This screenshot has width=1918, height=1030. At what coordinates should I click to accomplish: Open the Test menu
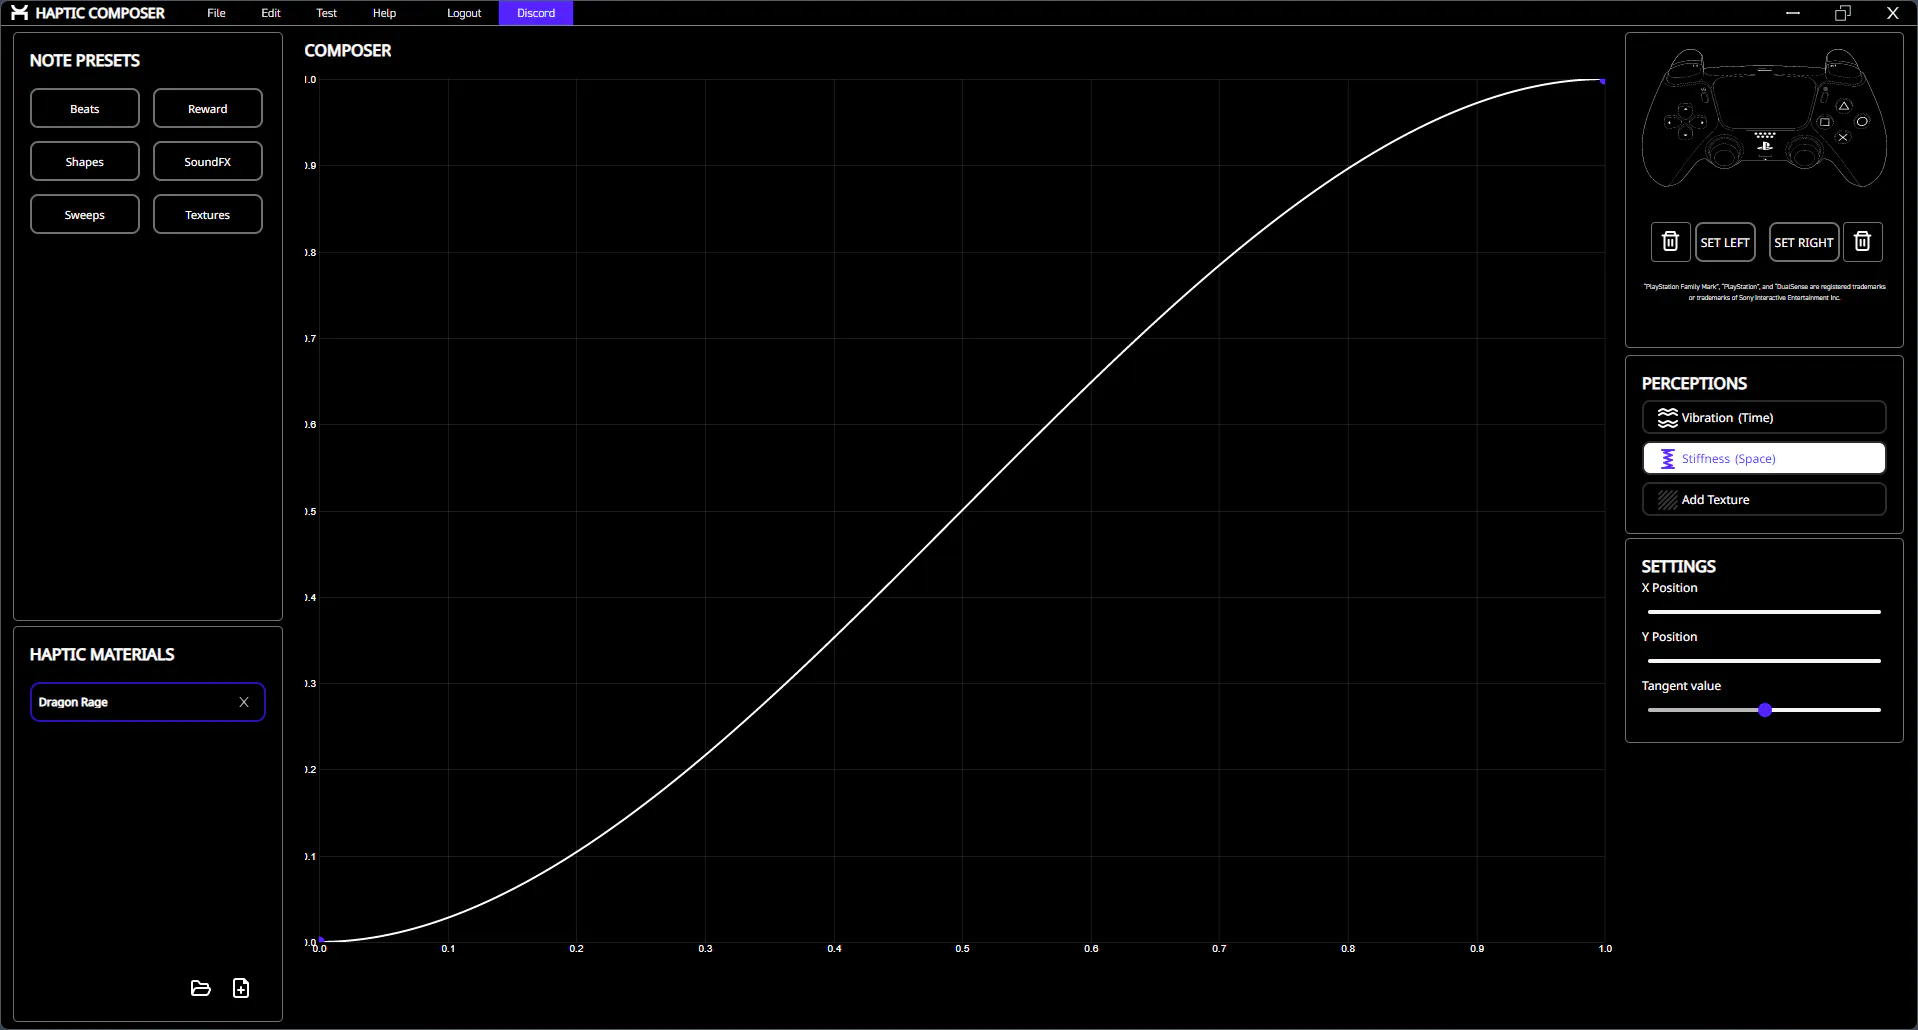(x=326, y=13)
